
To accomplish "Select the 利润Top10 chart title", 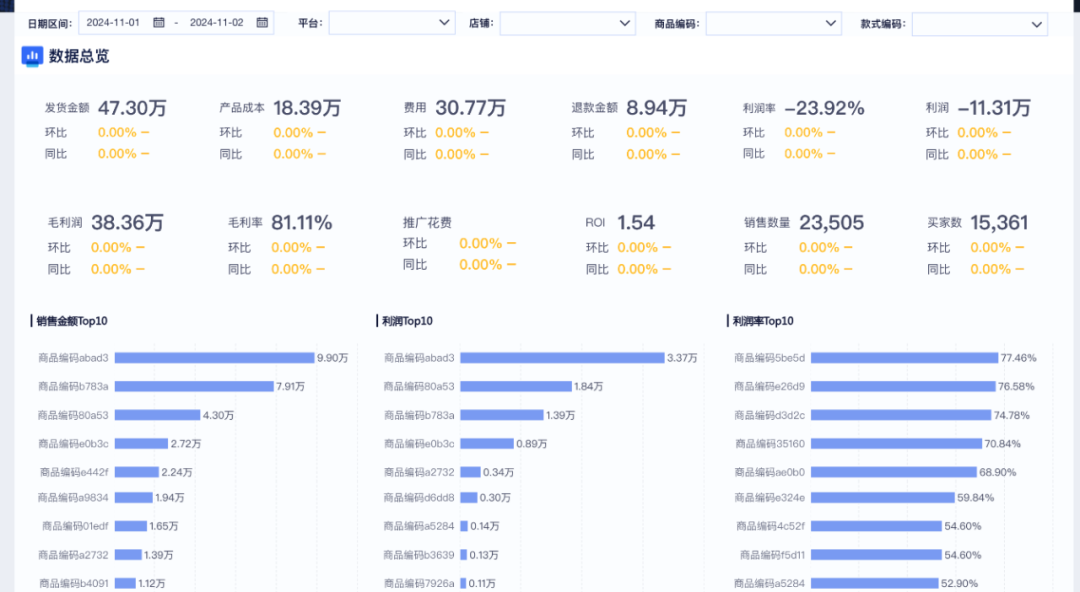I will (407, 321).
